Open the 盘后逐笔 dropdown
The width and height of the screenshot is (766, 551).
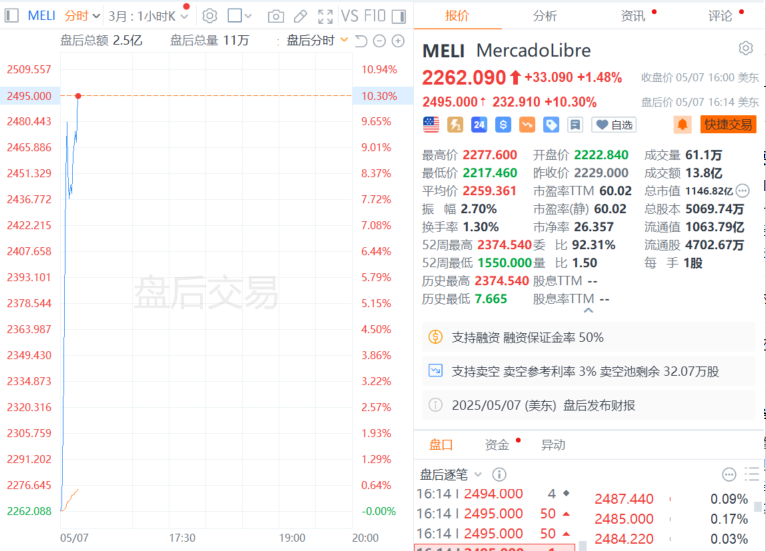pyautogui.click(x=451, y=474)
